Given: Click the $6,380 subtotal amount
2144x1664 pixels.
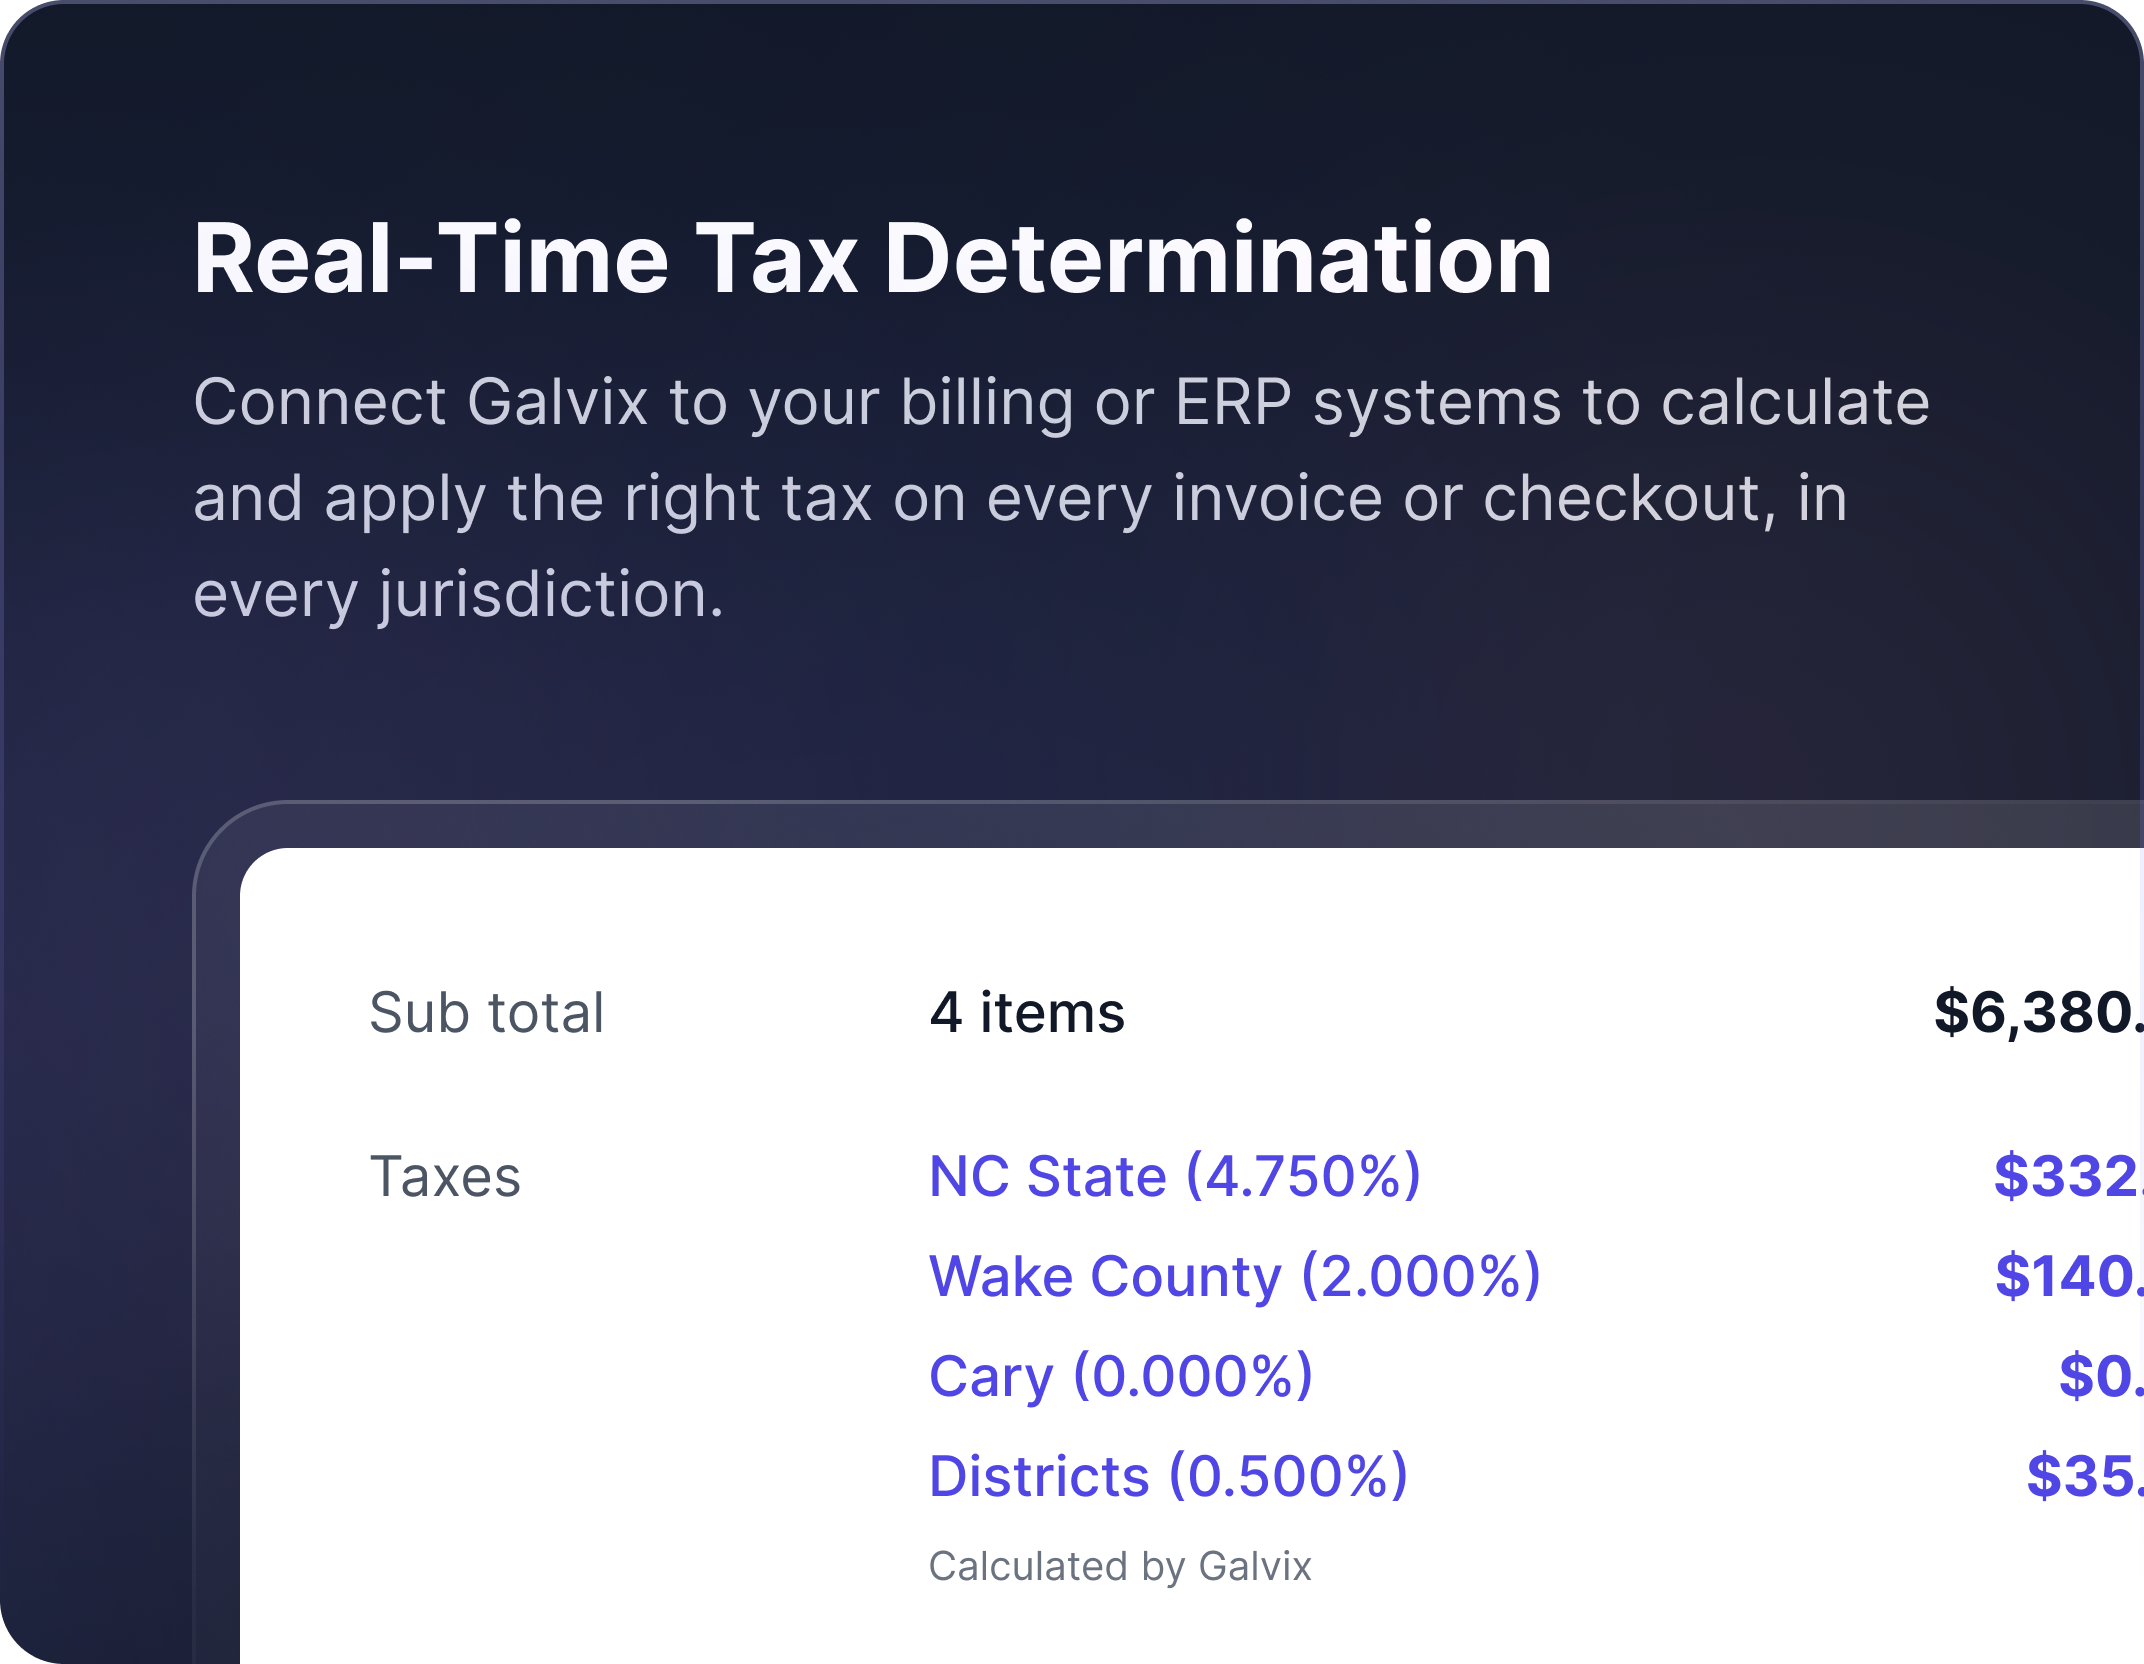Looking at the screenshot, I should 2036,1012.
